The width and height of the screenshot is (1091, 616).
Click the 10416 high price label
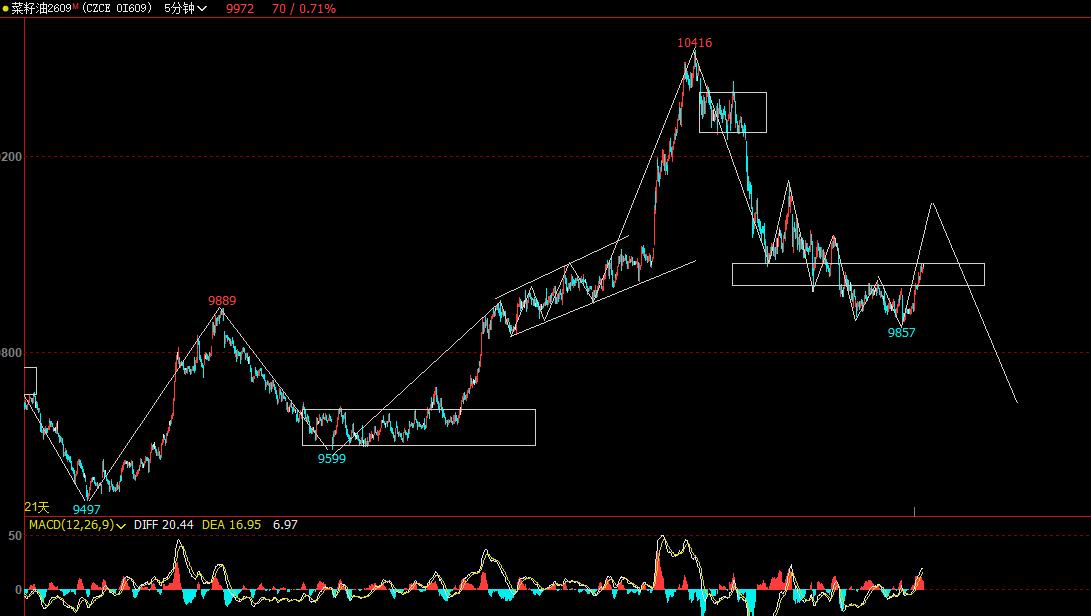coord(694,42)
